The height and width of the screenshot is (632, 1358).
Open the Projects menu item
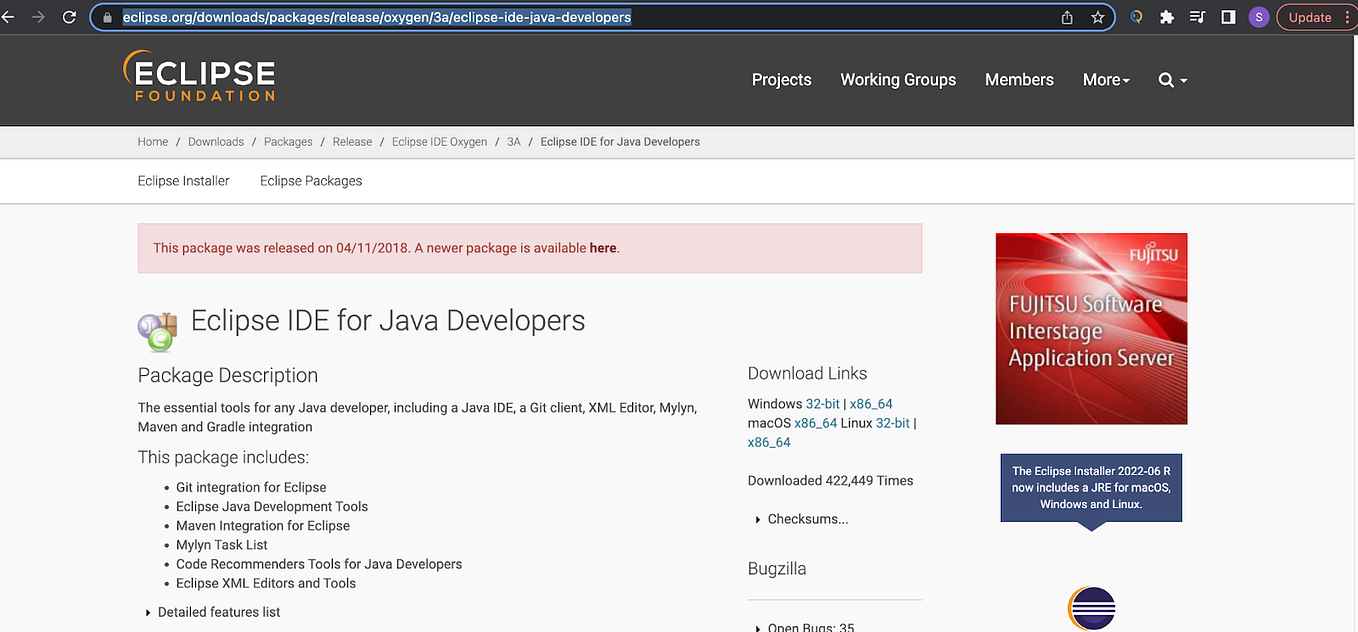(781, 79)
